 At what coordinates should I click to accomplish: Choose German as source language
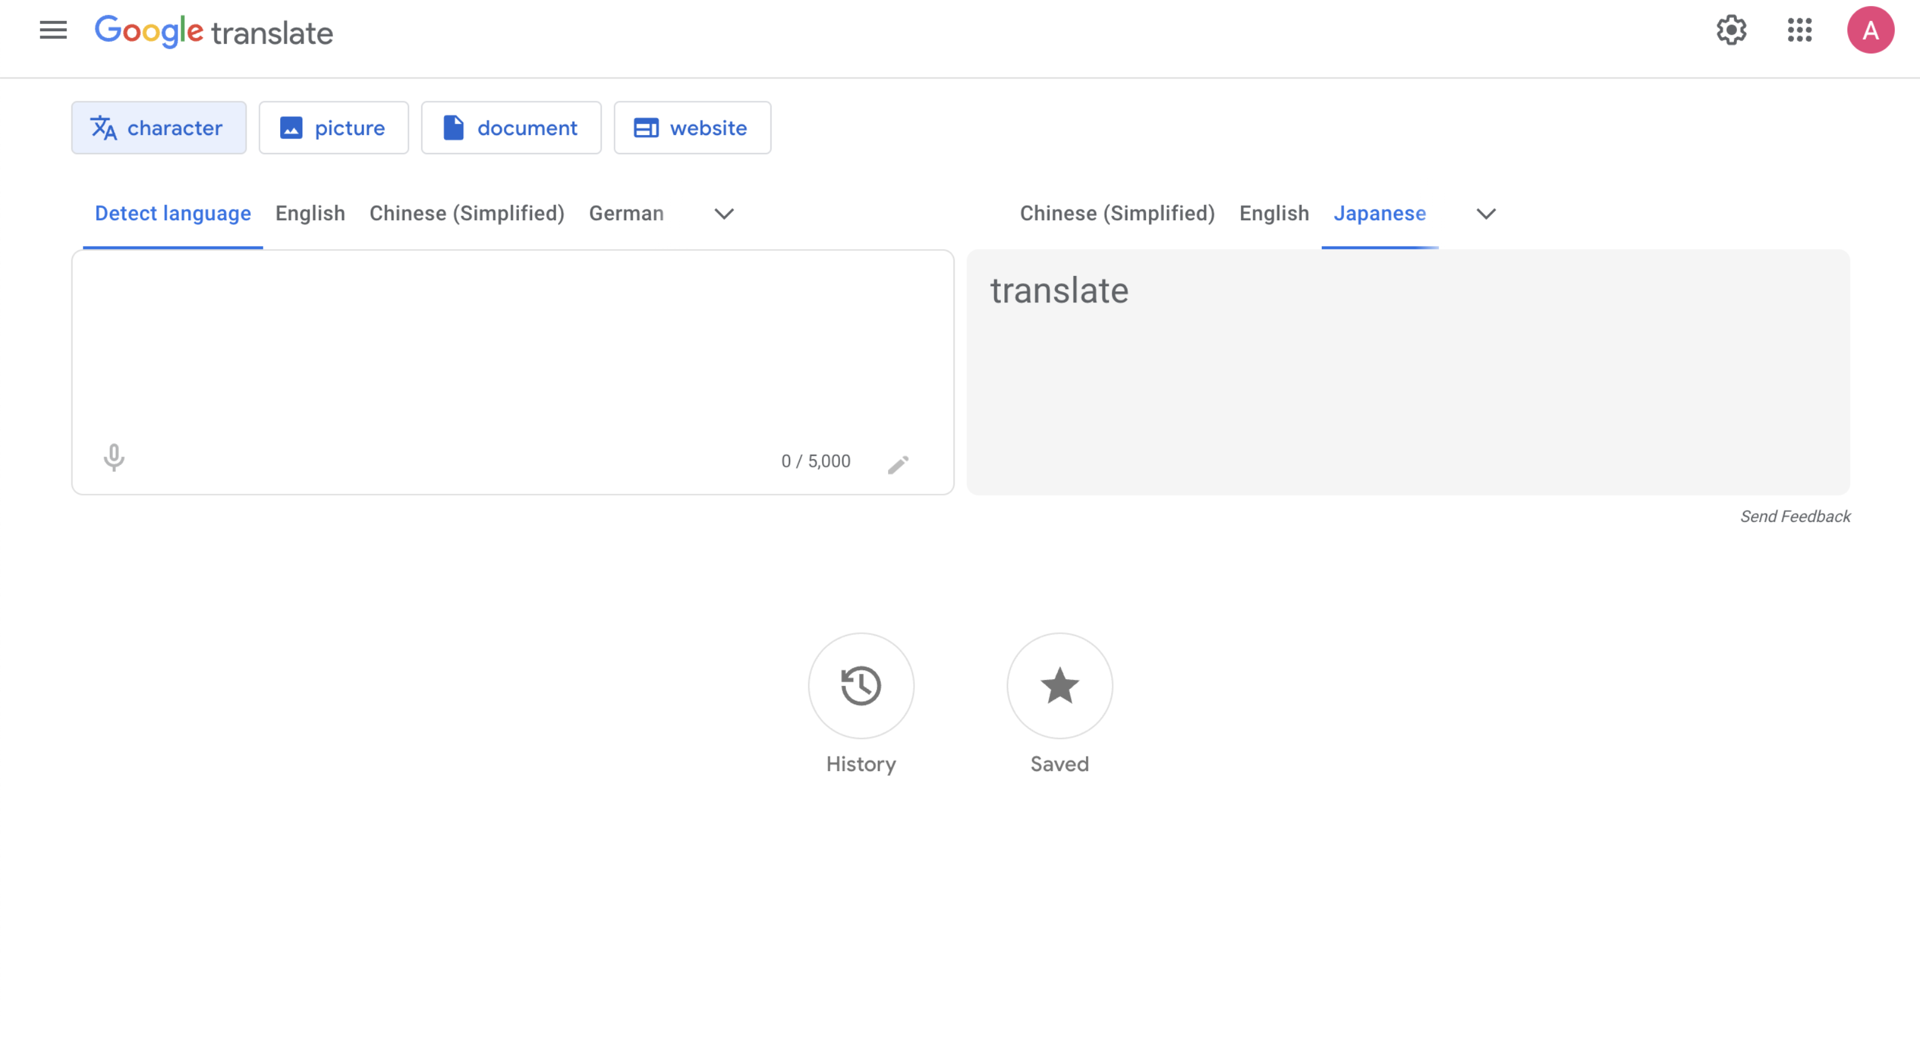click(x=626, y=214)
